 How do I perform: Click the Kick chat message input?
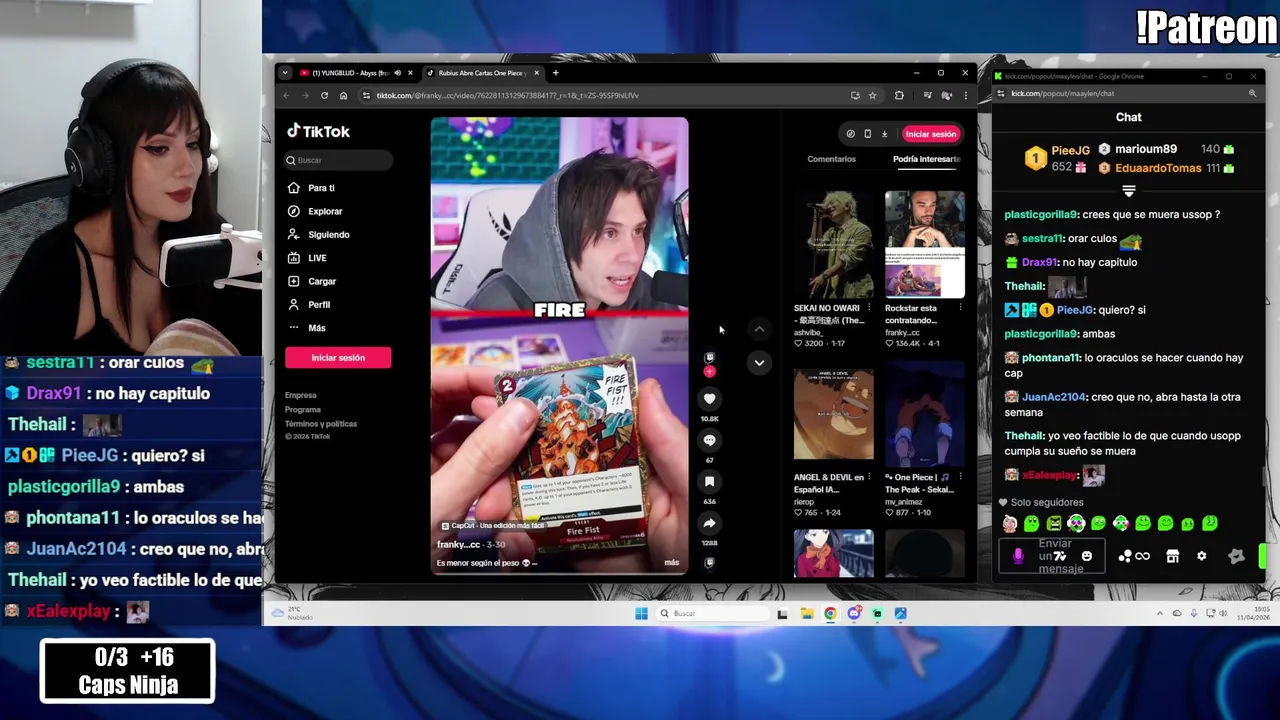tap(1051, 556)
